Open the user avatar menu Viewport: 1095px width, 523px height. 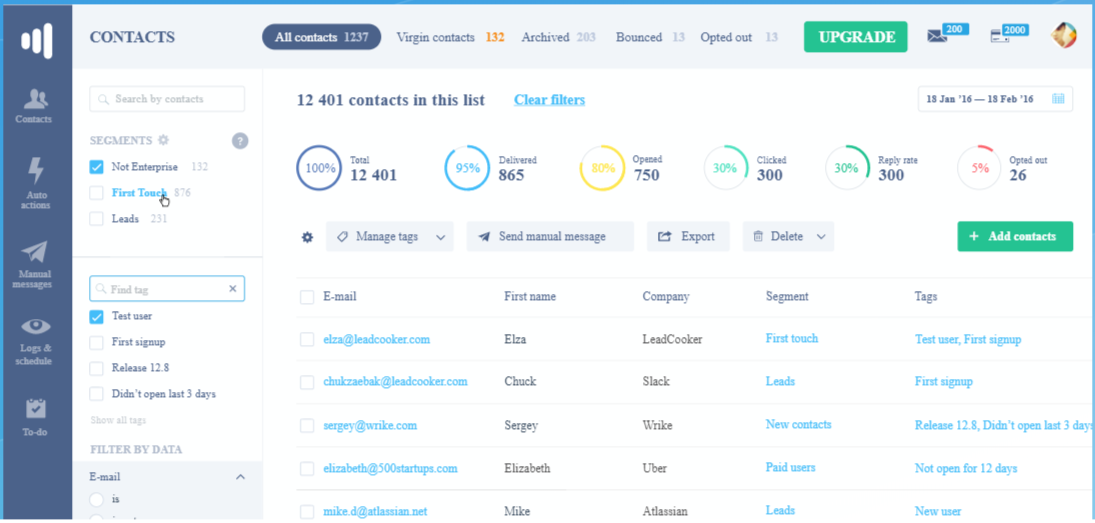point(1064,36)
